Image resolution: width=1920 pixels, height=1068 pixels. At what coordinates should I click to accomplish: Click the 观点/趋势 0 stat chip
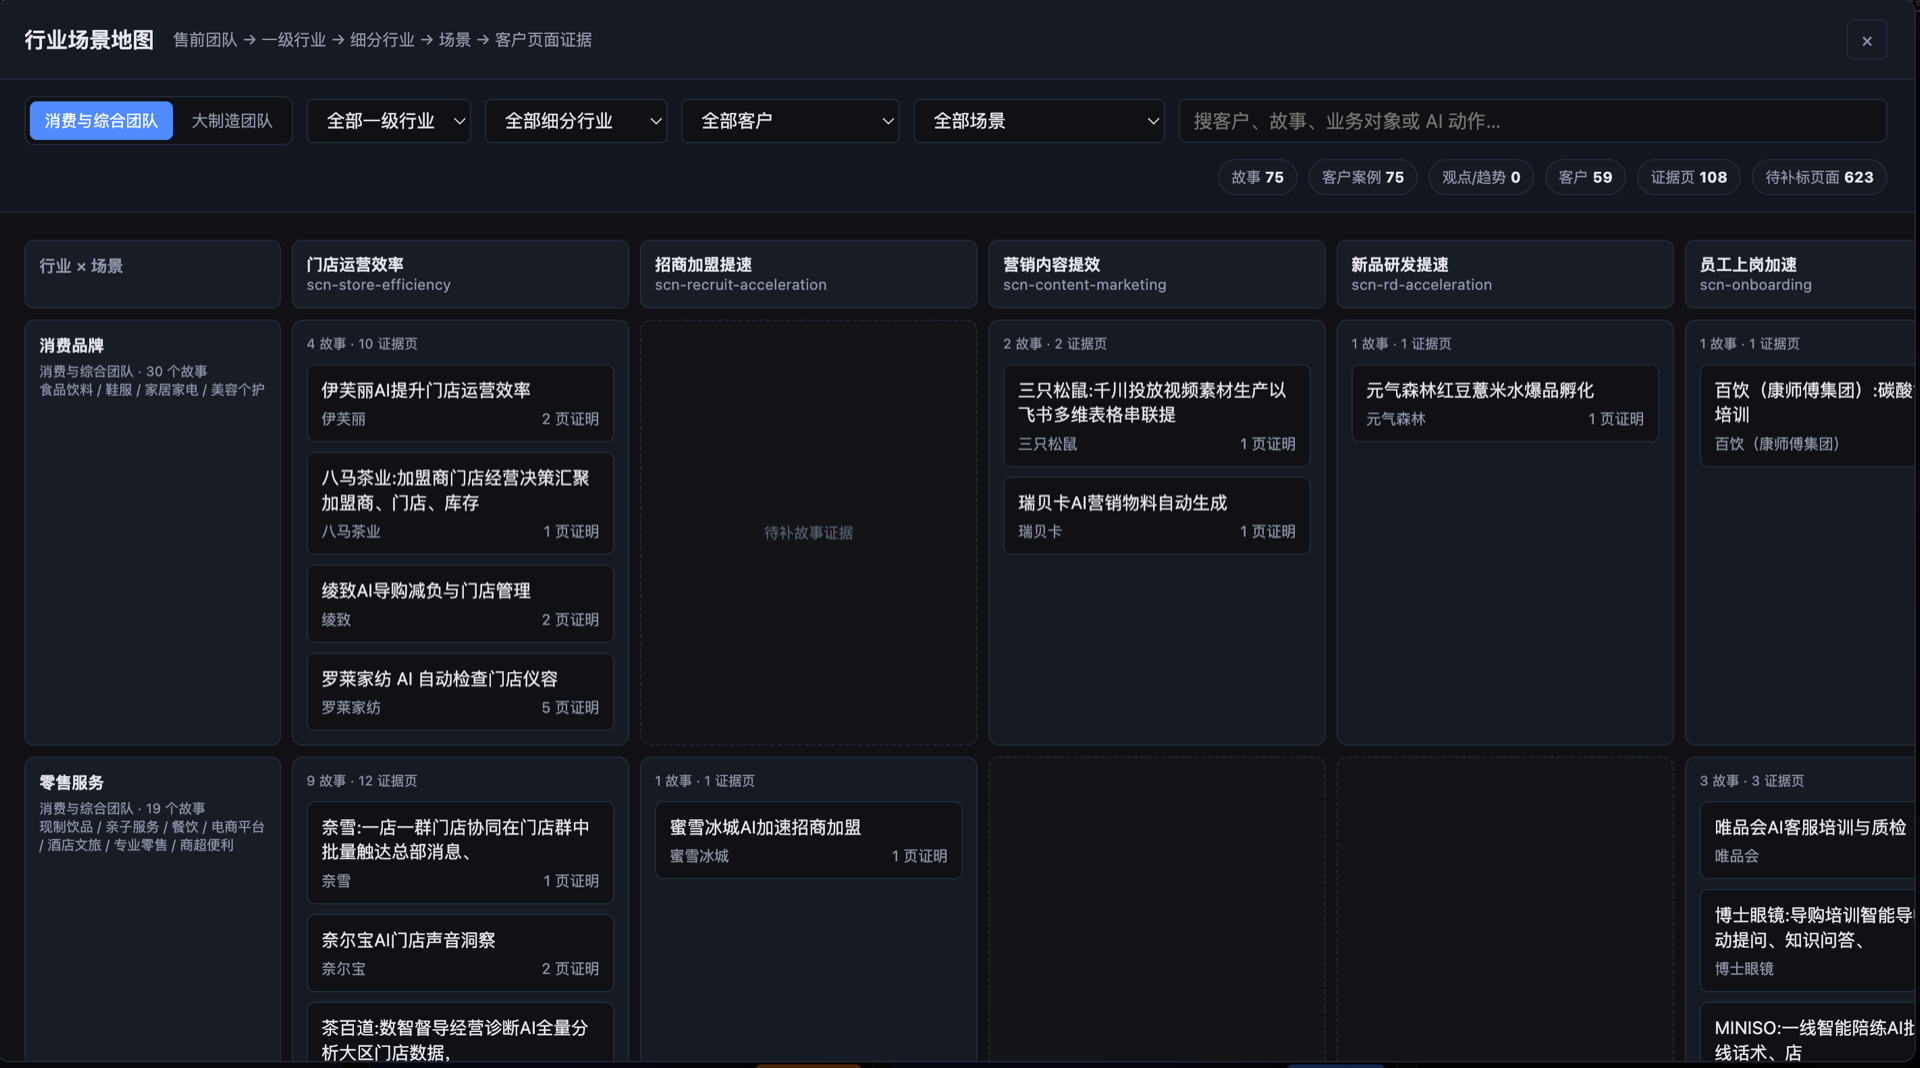[1481, 177]
